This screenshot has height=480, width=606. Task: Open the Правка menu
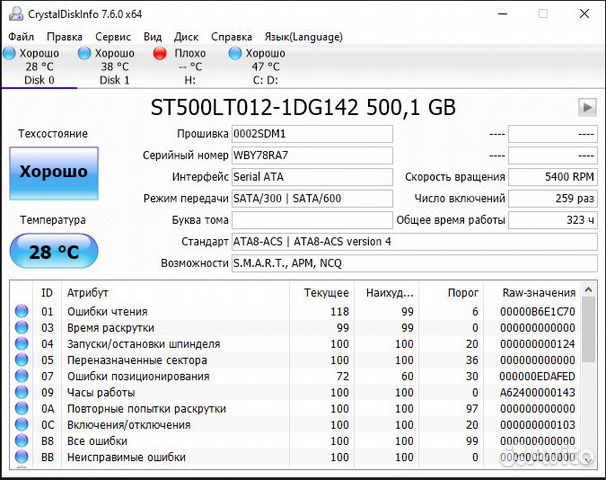pyautogui.click(x=65, y=37)
